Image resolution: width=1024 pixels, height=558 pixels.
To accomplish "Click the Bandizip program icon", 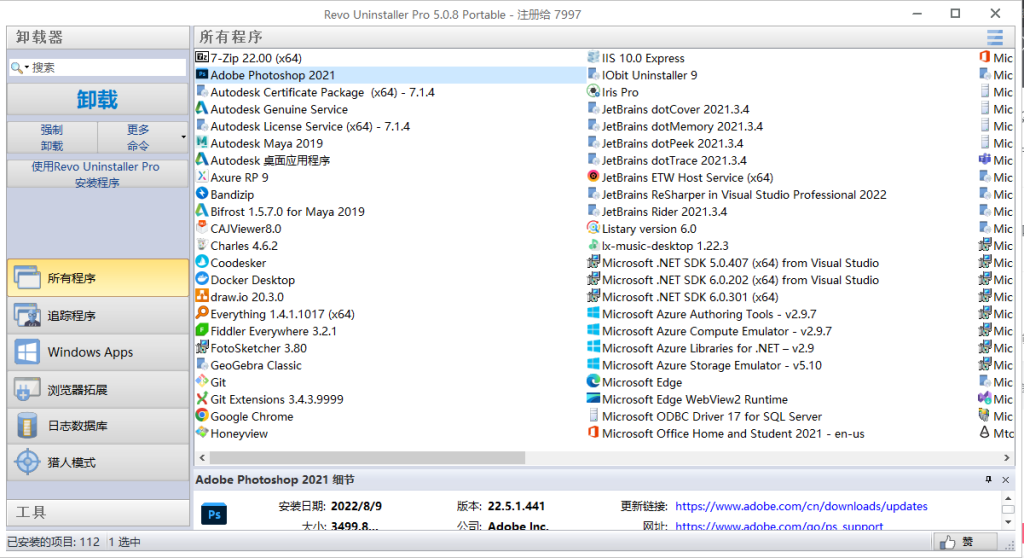I will pyautogui.click(x=202, y=193).
